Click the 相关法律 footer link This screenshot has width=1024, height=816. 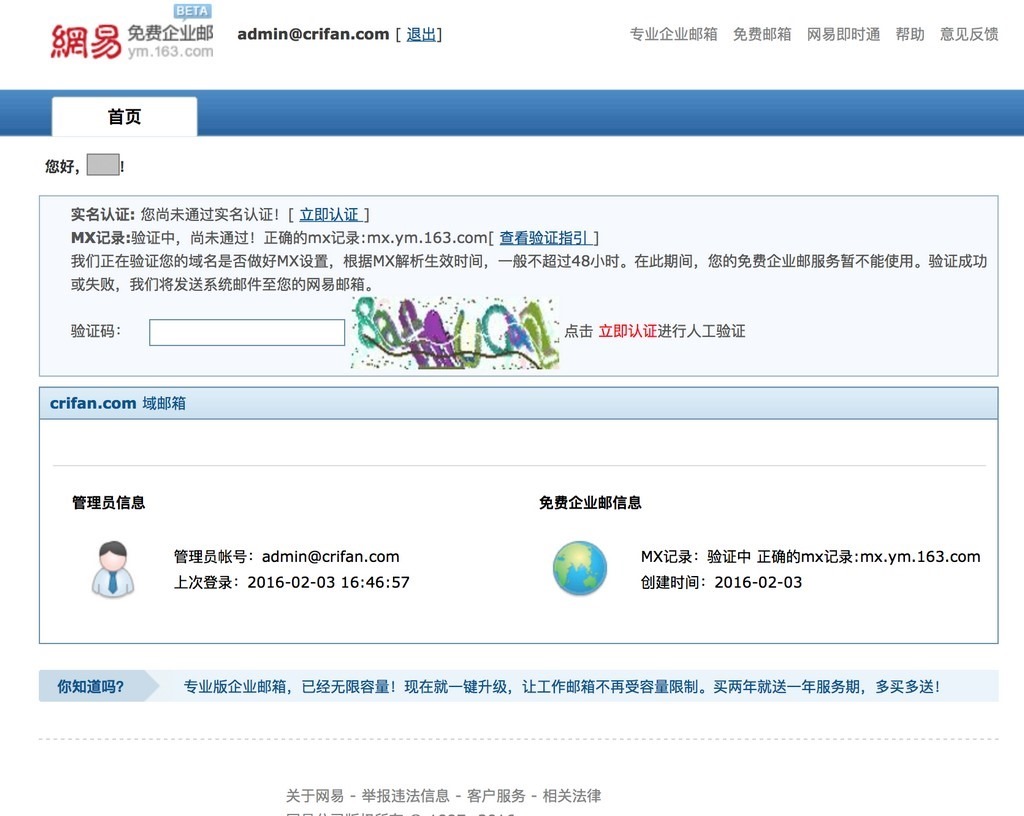pyautogui.click(x=572, y=796)
